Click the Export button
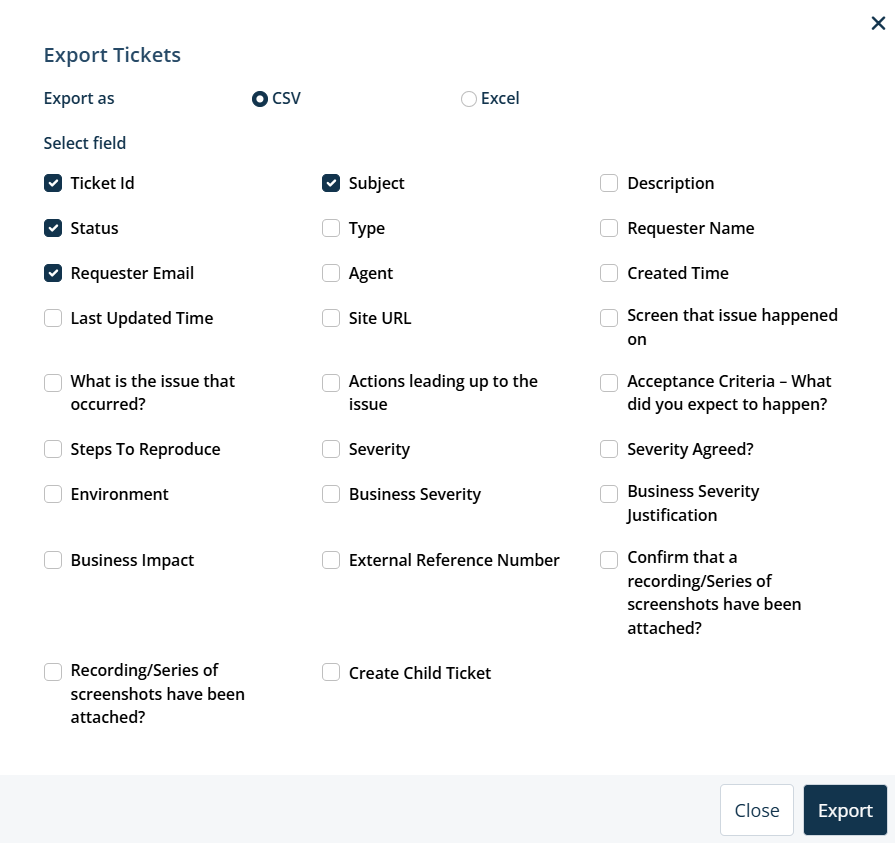Screen dimensions: 895x843 (x=845, y=810)
